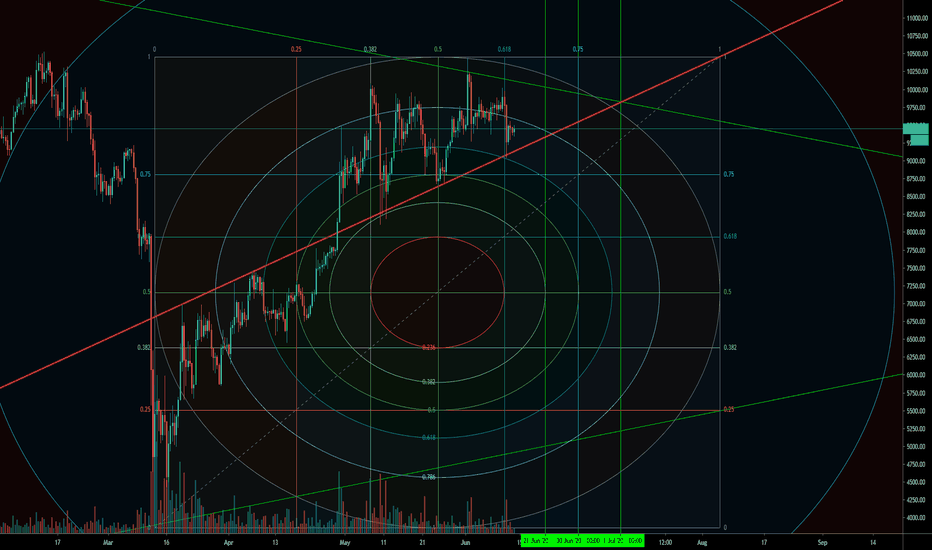932x550 pixels.
Task: Click the 0.75 label right of the Fib box
Action: coord(729,174)
